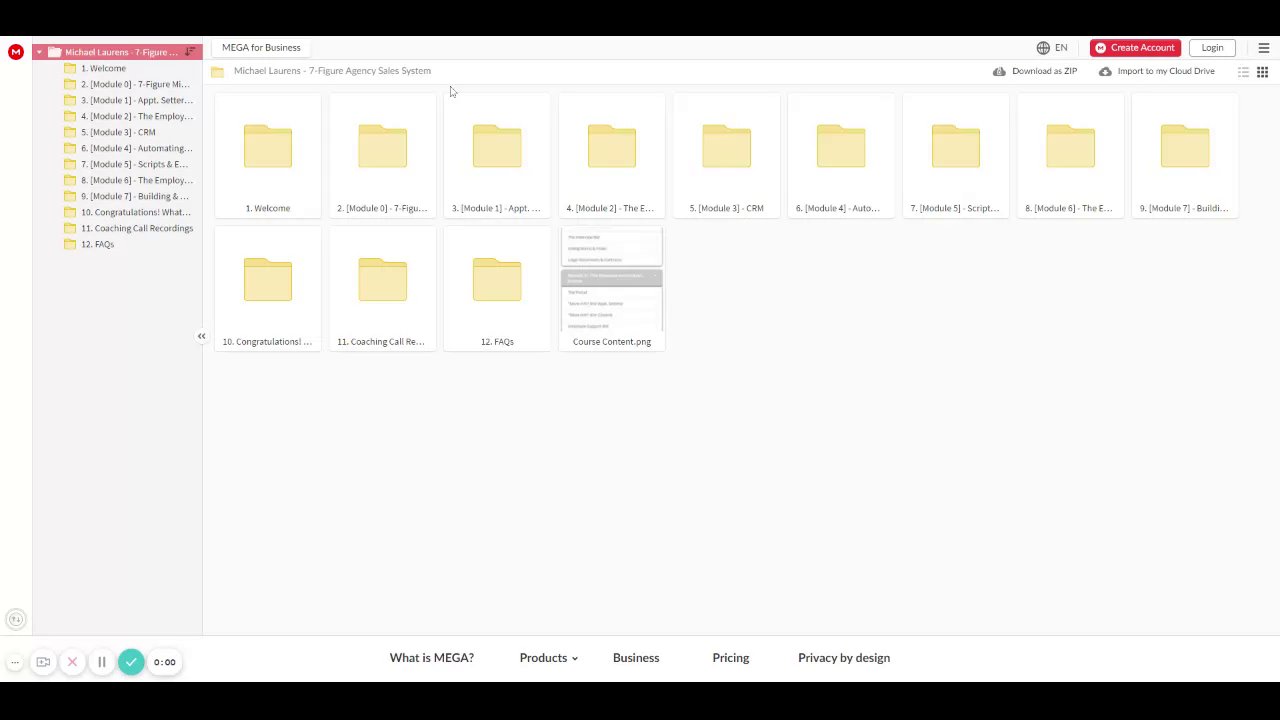The height and width of the screenshot is (720, 1280).
Task: Open the '5. [Module 3] - CRM' grid folder
Action: pyautogui.click(x=726, y=156)
